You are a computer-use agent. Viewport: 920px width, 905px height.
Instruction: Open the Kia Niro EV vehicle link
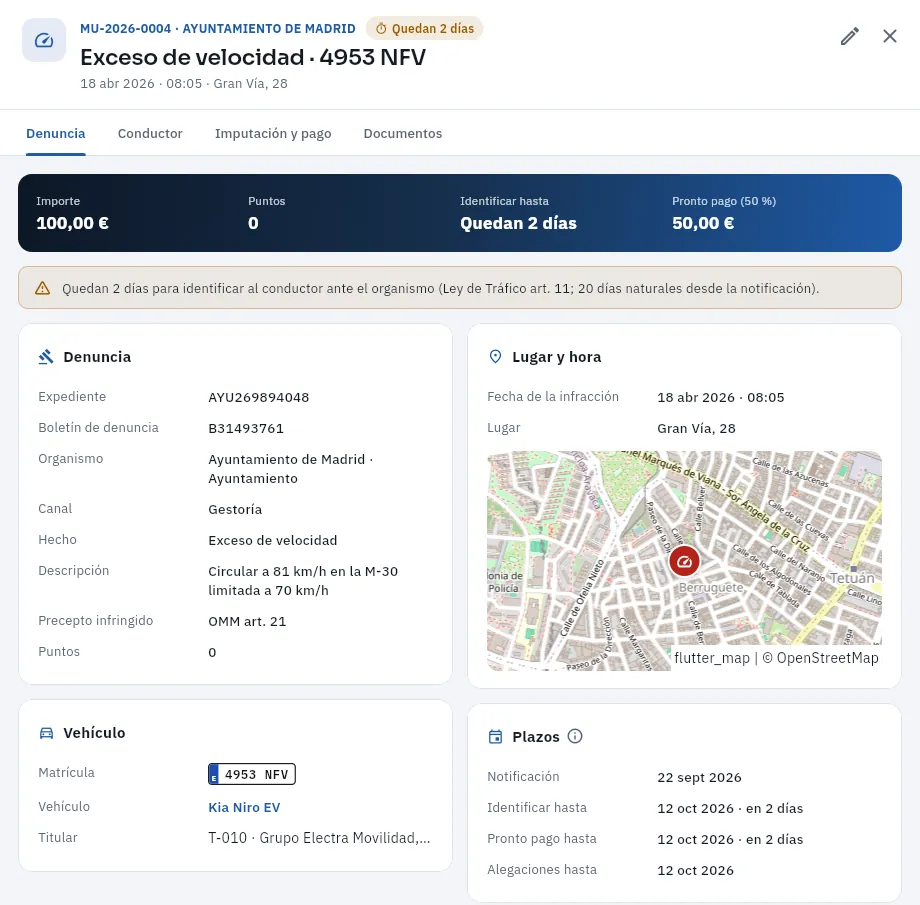point(244,808)
